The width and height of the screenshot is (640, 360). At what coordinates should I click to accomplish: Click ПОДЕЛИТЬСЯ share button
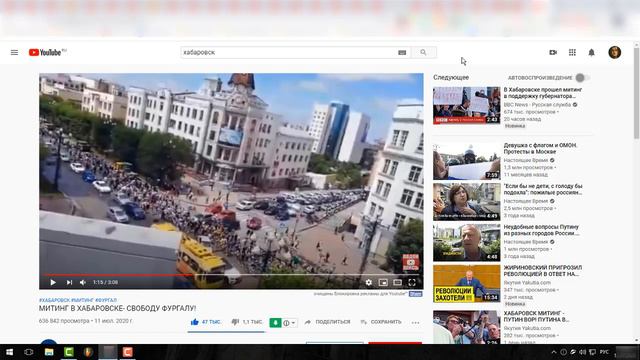[x=327, y=322]
